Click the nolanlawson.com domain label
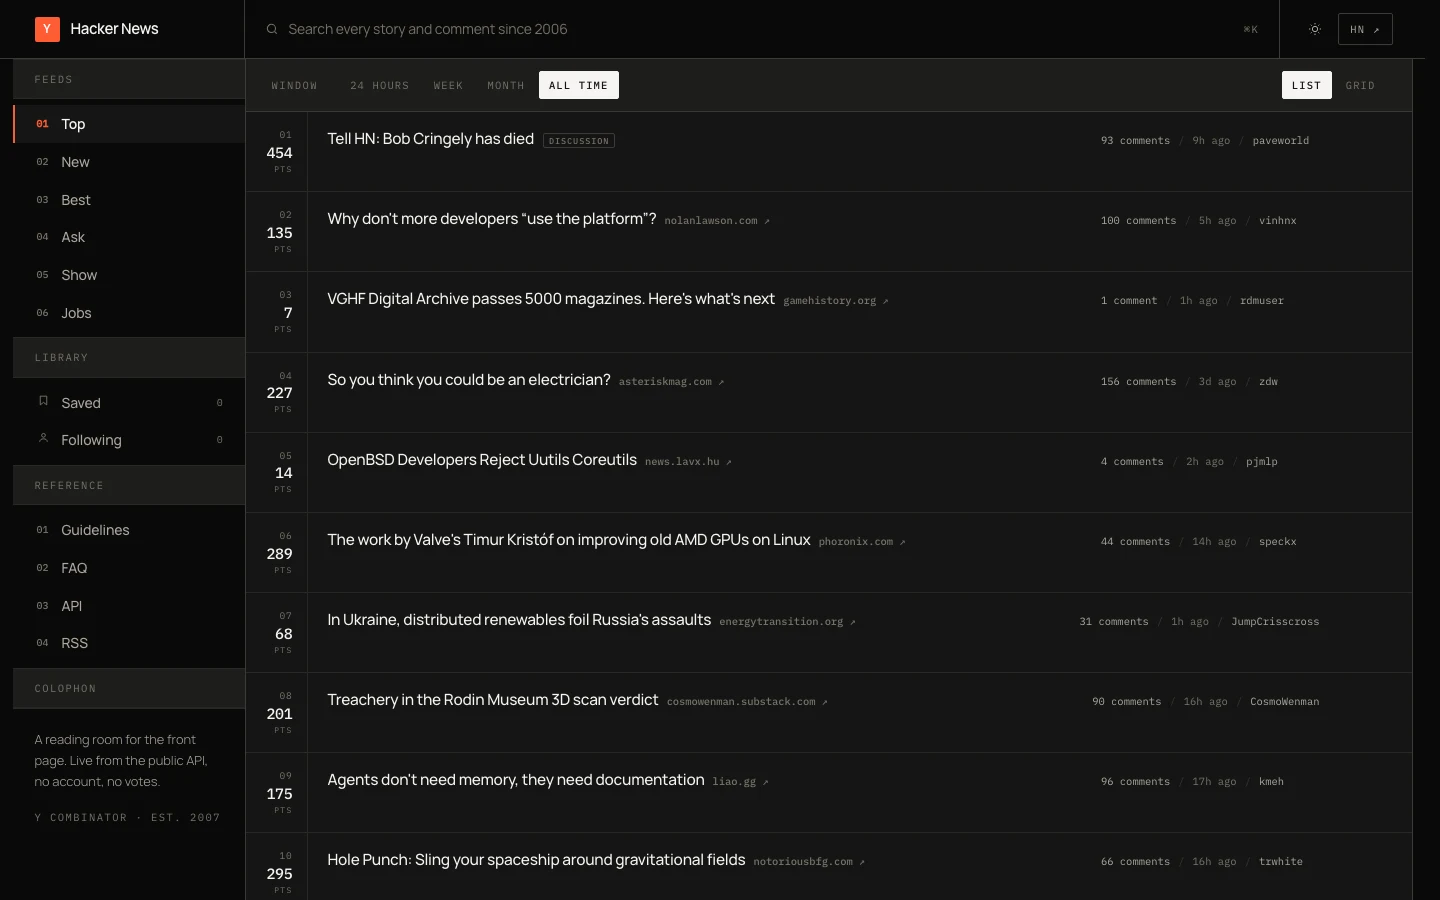Image resolution: width=1440 pixels, height=900 pixels. point(711,221)
